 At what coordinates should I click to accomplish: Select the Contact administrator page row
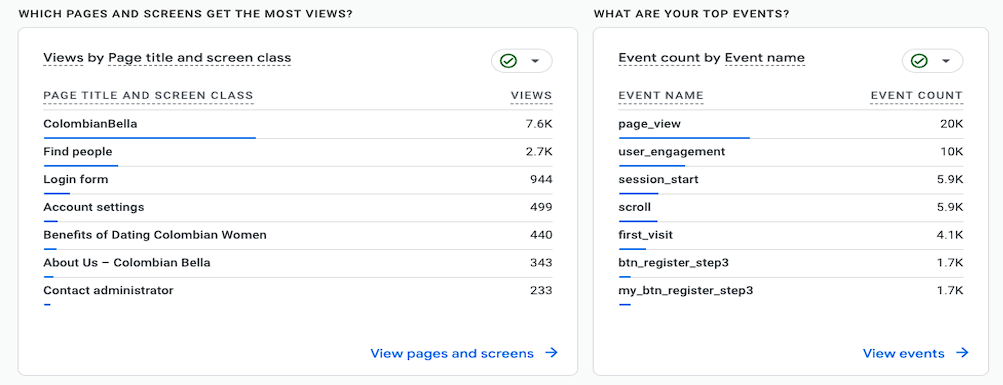[x=297, y=291]
